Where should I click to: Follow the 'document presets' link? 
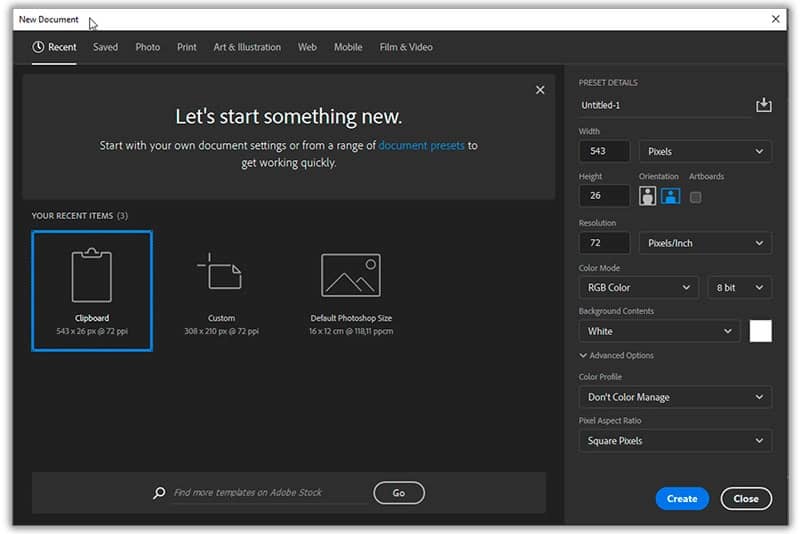(x=421, y=145)
